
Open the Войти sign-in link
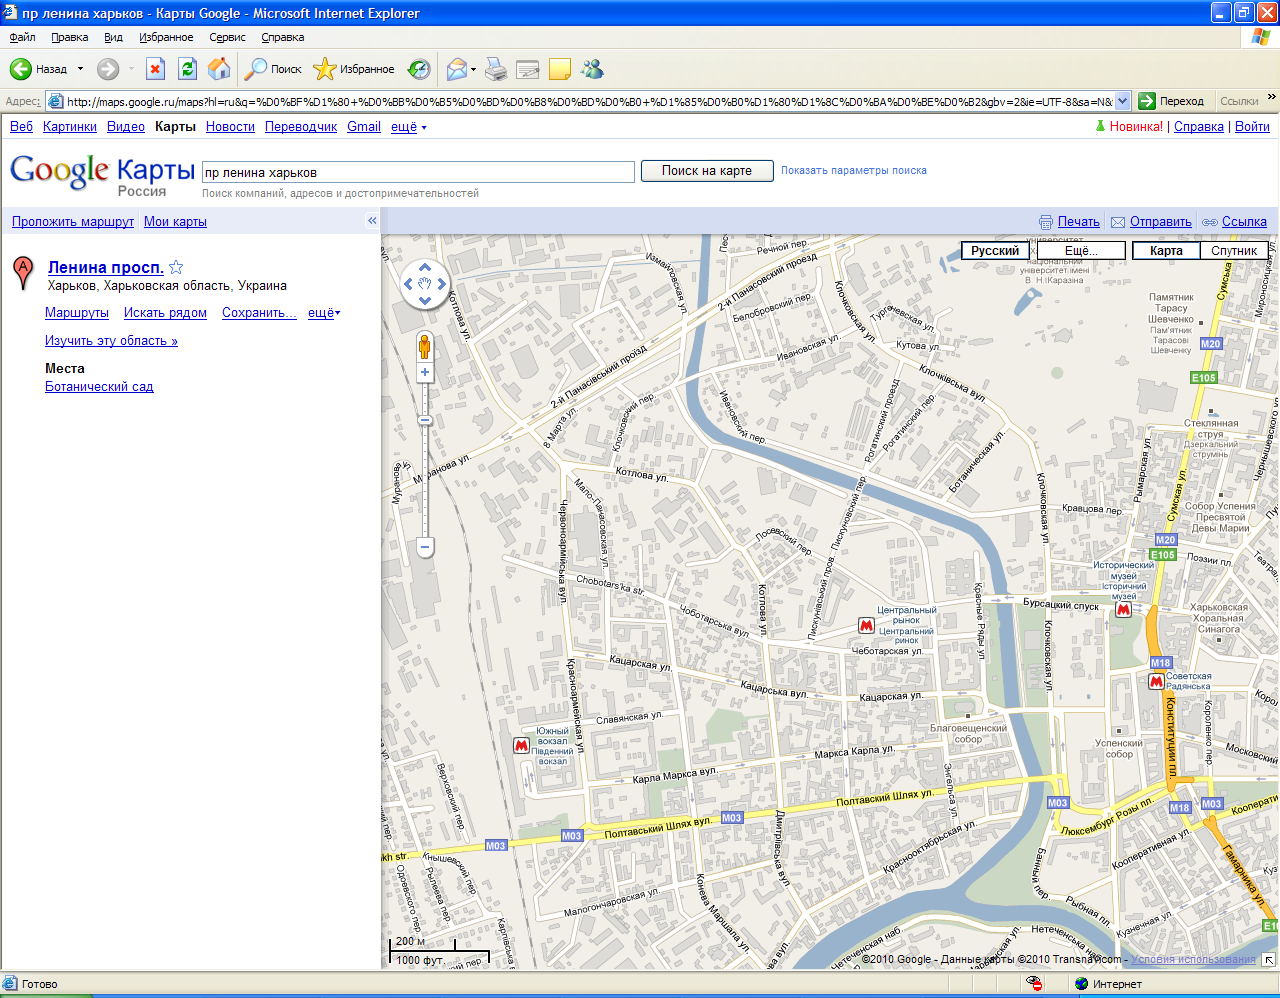click(x=1252, y=127)
